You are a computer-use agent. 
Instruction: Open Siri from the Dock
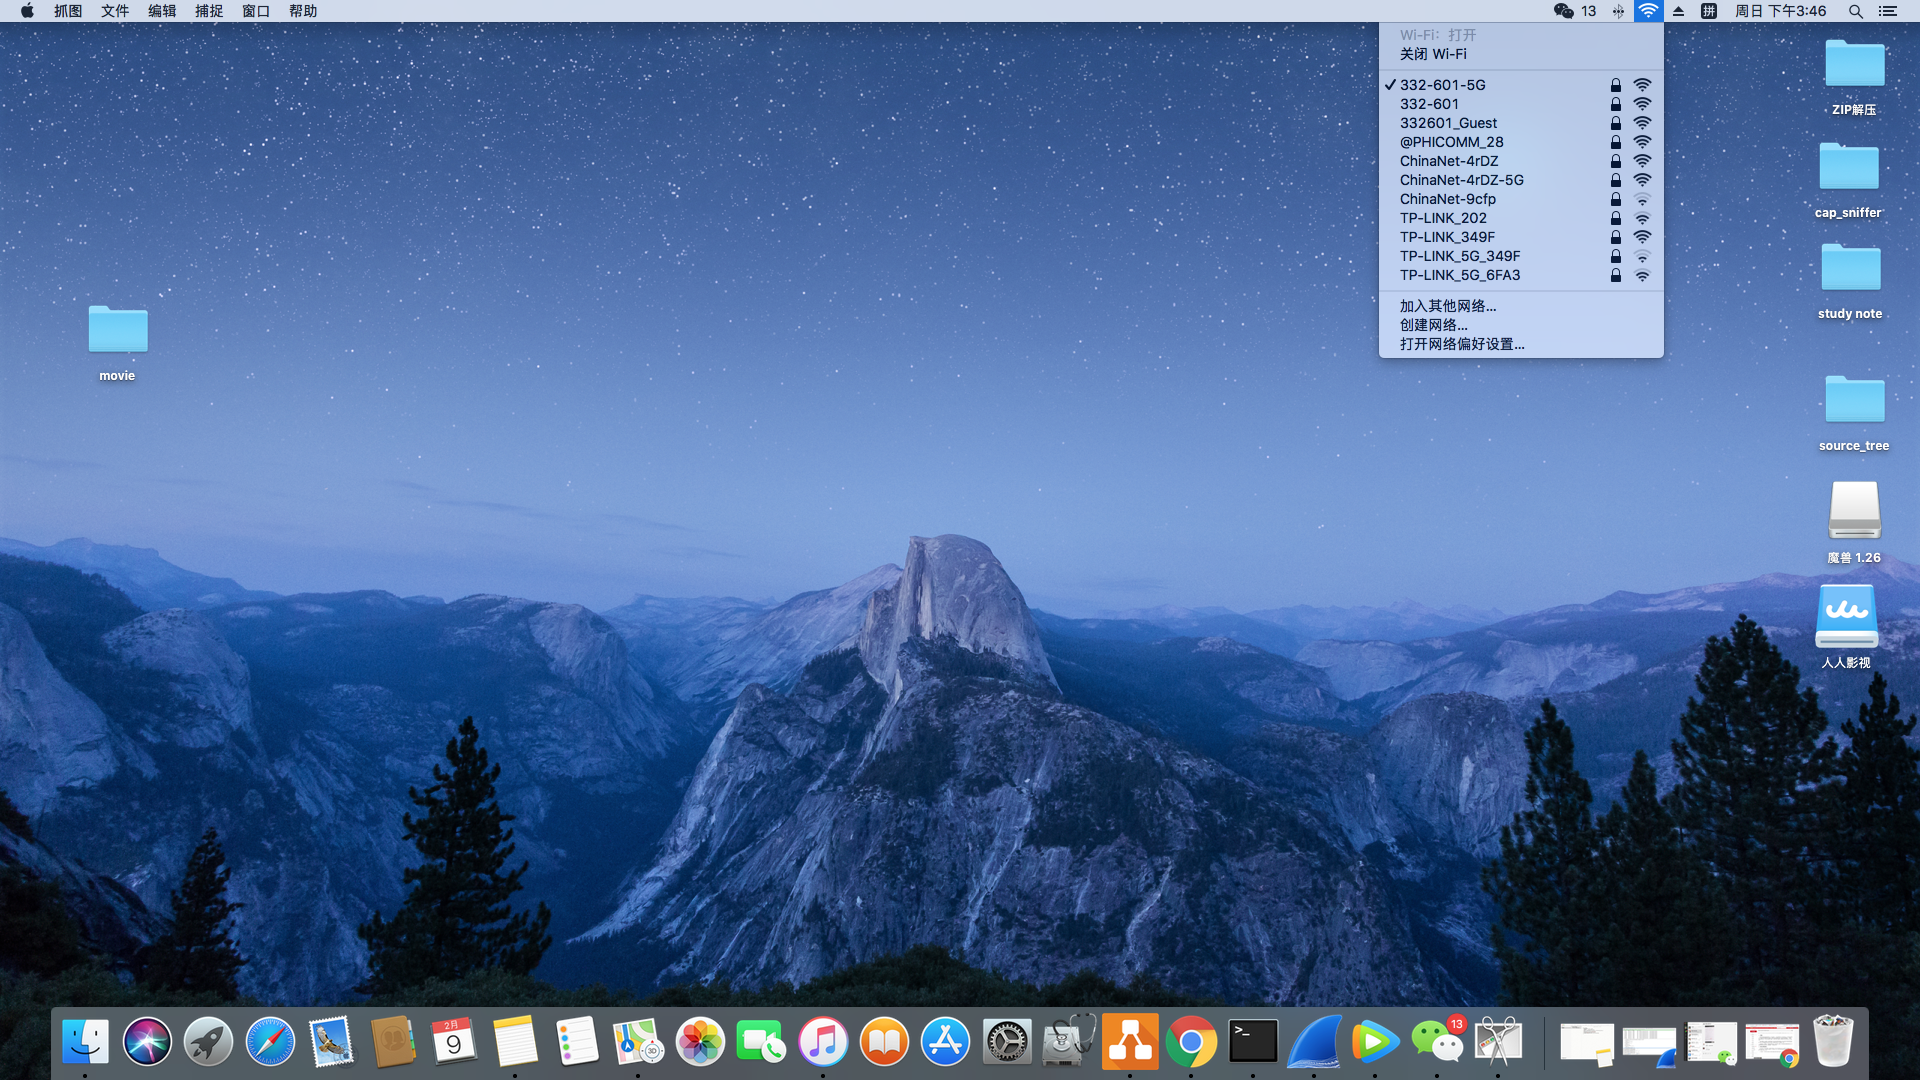click(x=147, y=1042)
